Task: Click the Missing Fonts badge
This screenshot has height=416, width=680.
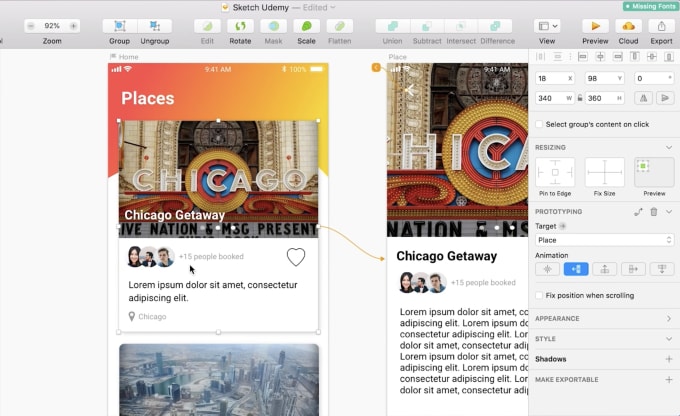Action: pyautogui.click(x=651, y=6)
